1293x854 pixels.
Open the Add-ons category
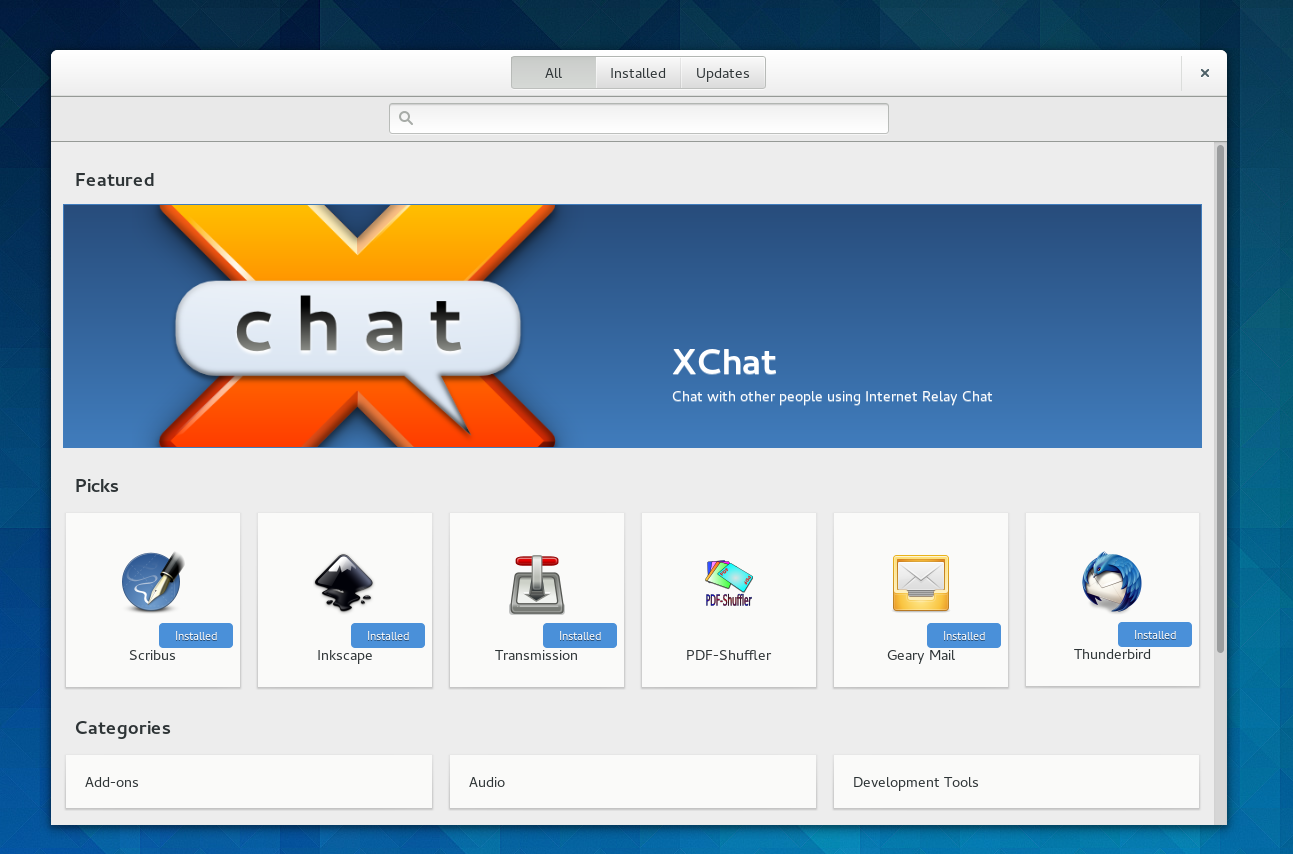pyautogui.click(x=248, y=782)
